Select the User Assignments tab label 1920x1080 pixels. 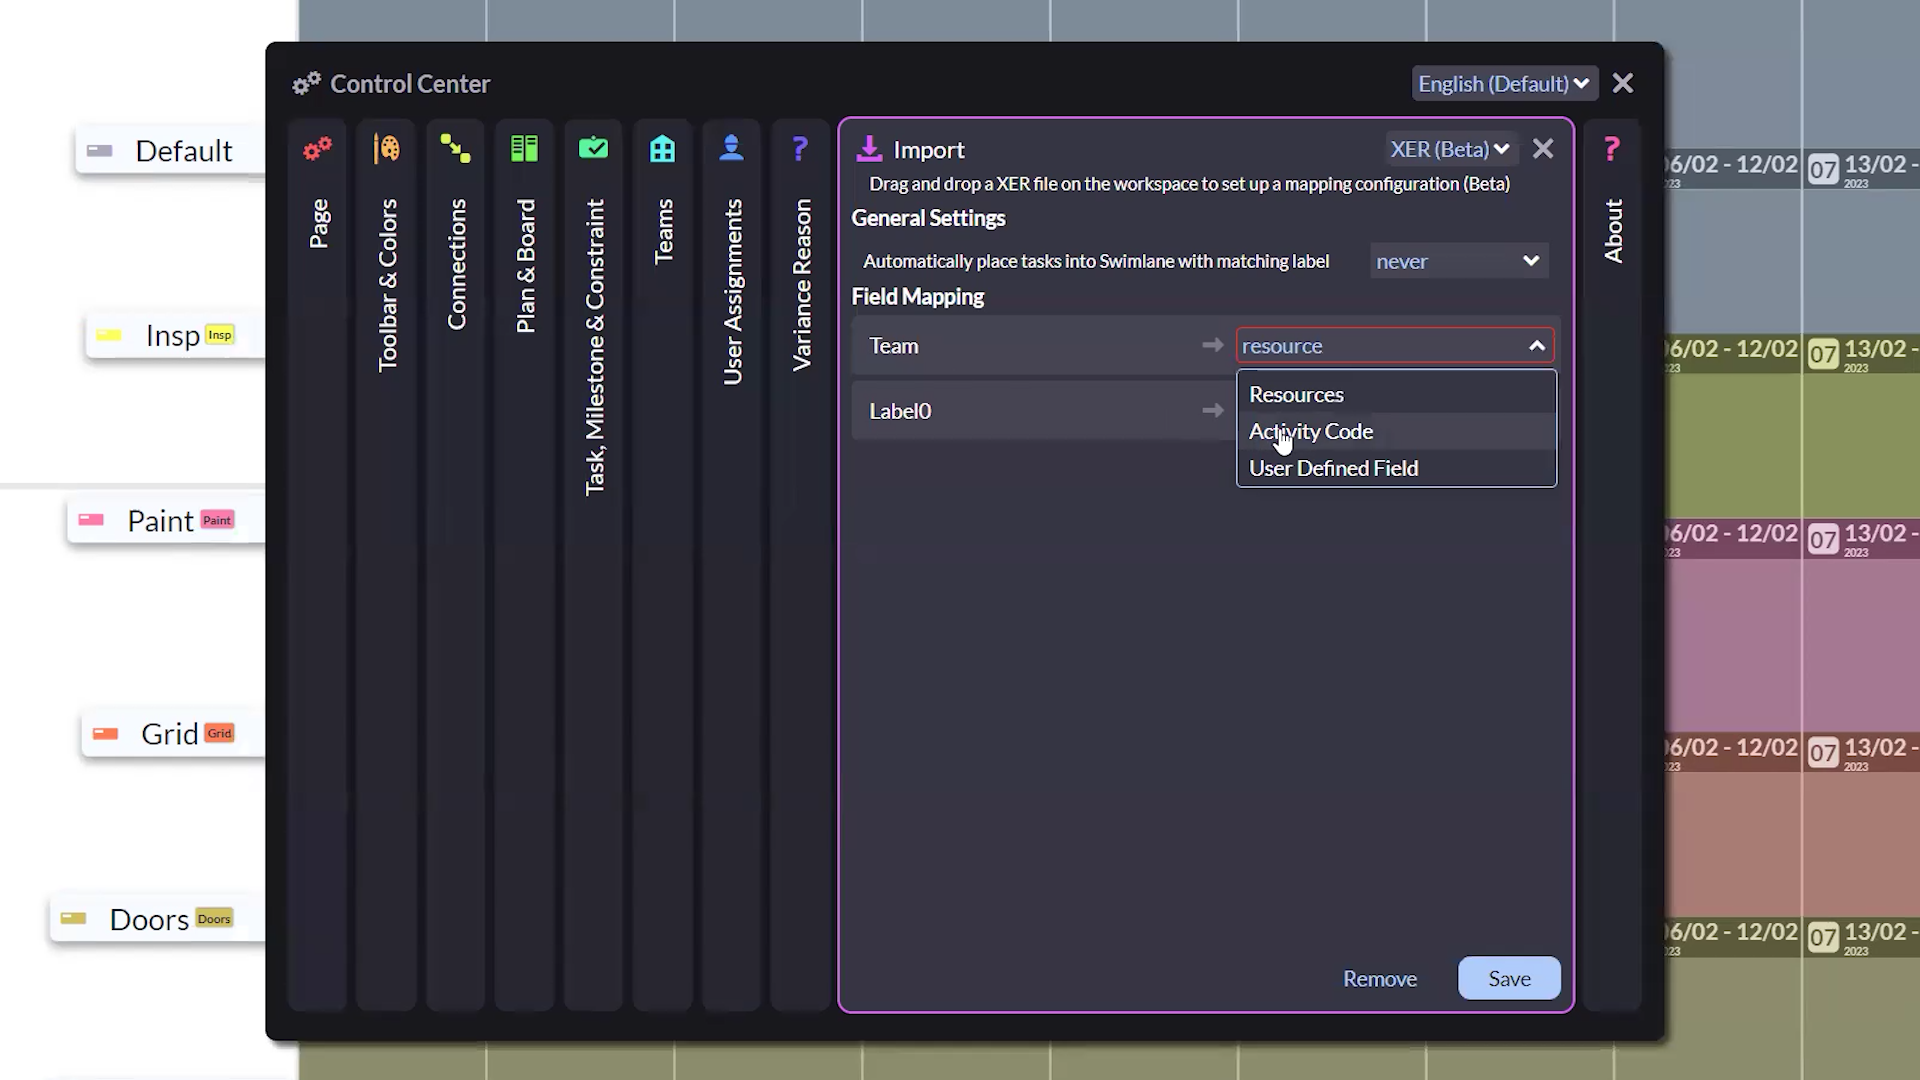(732, 291)
